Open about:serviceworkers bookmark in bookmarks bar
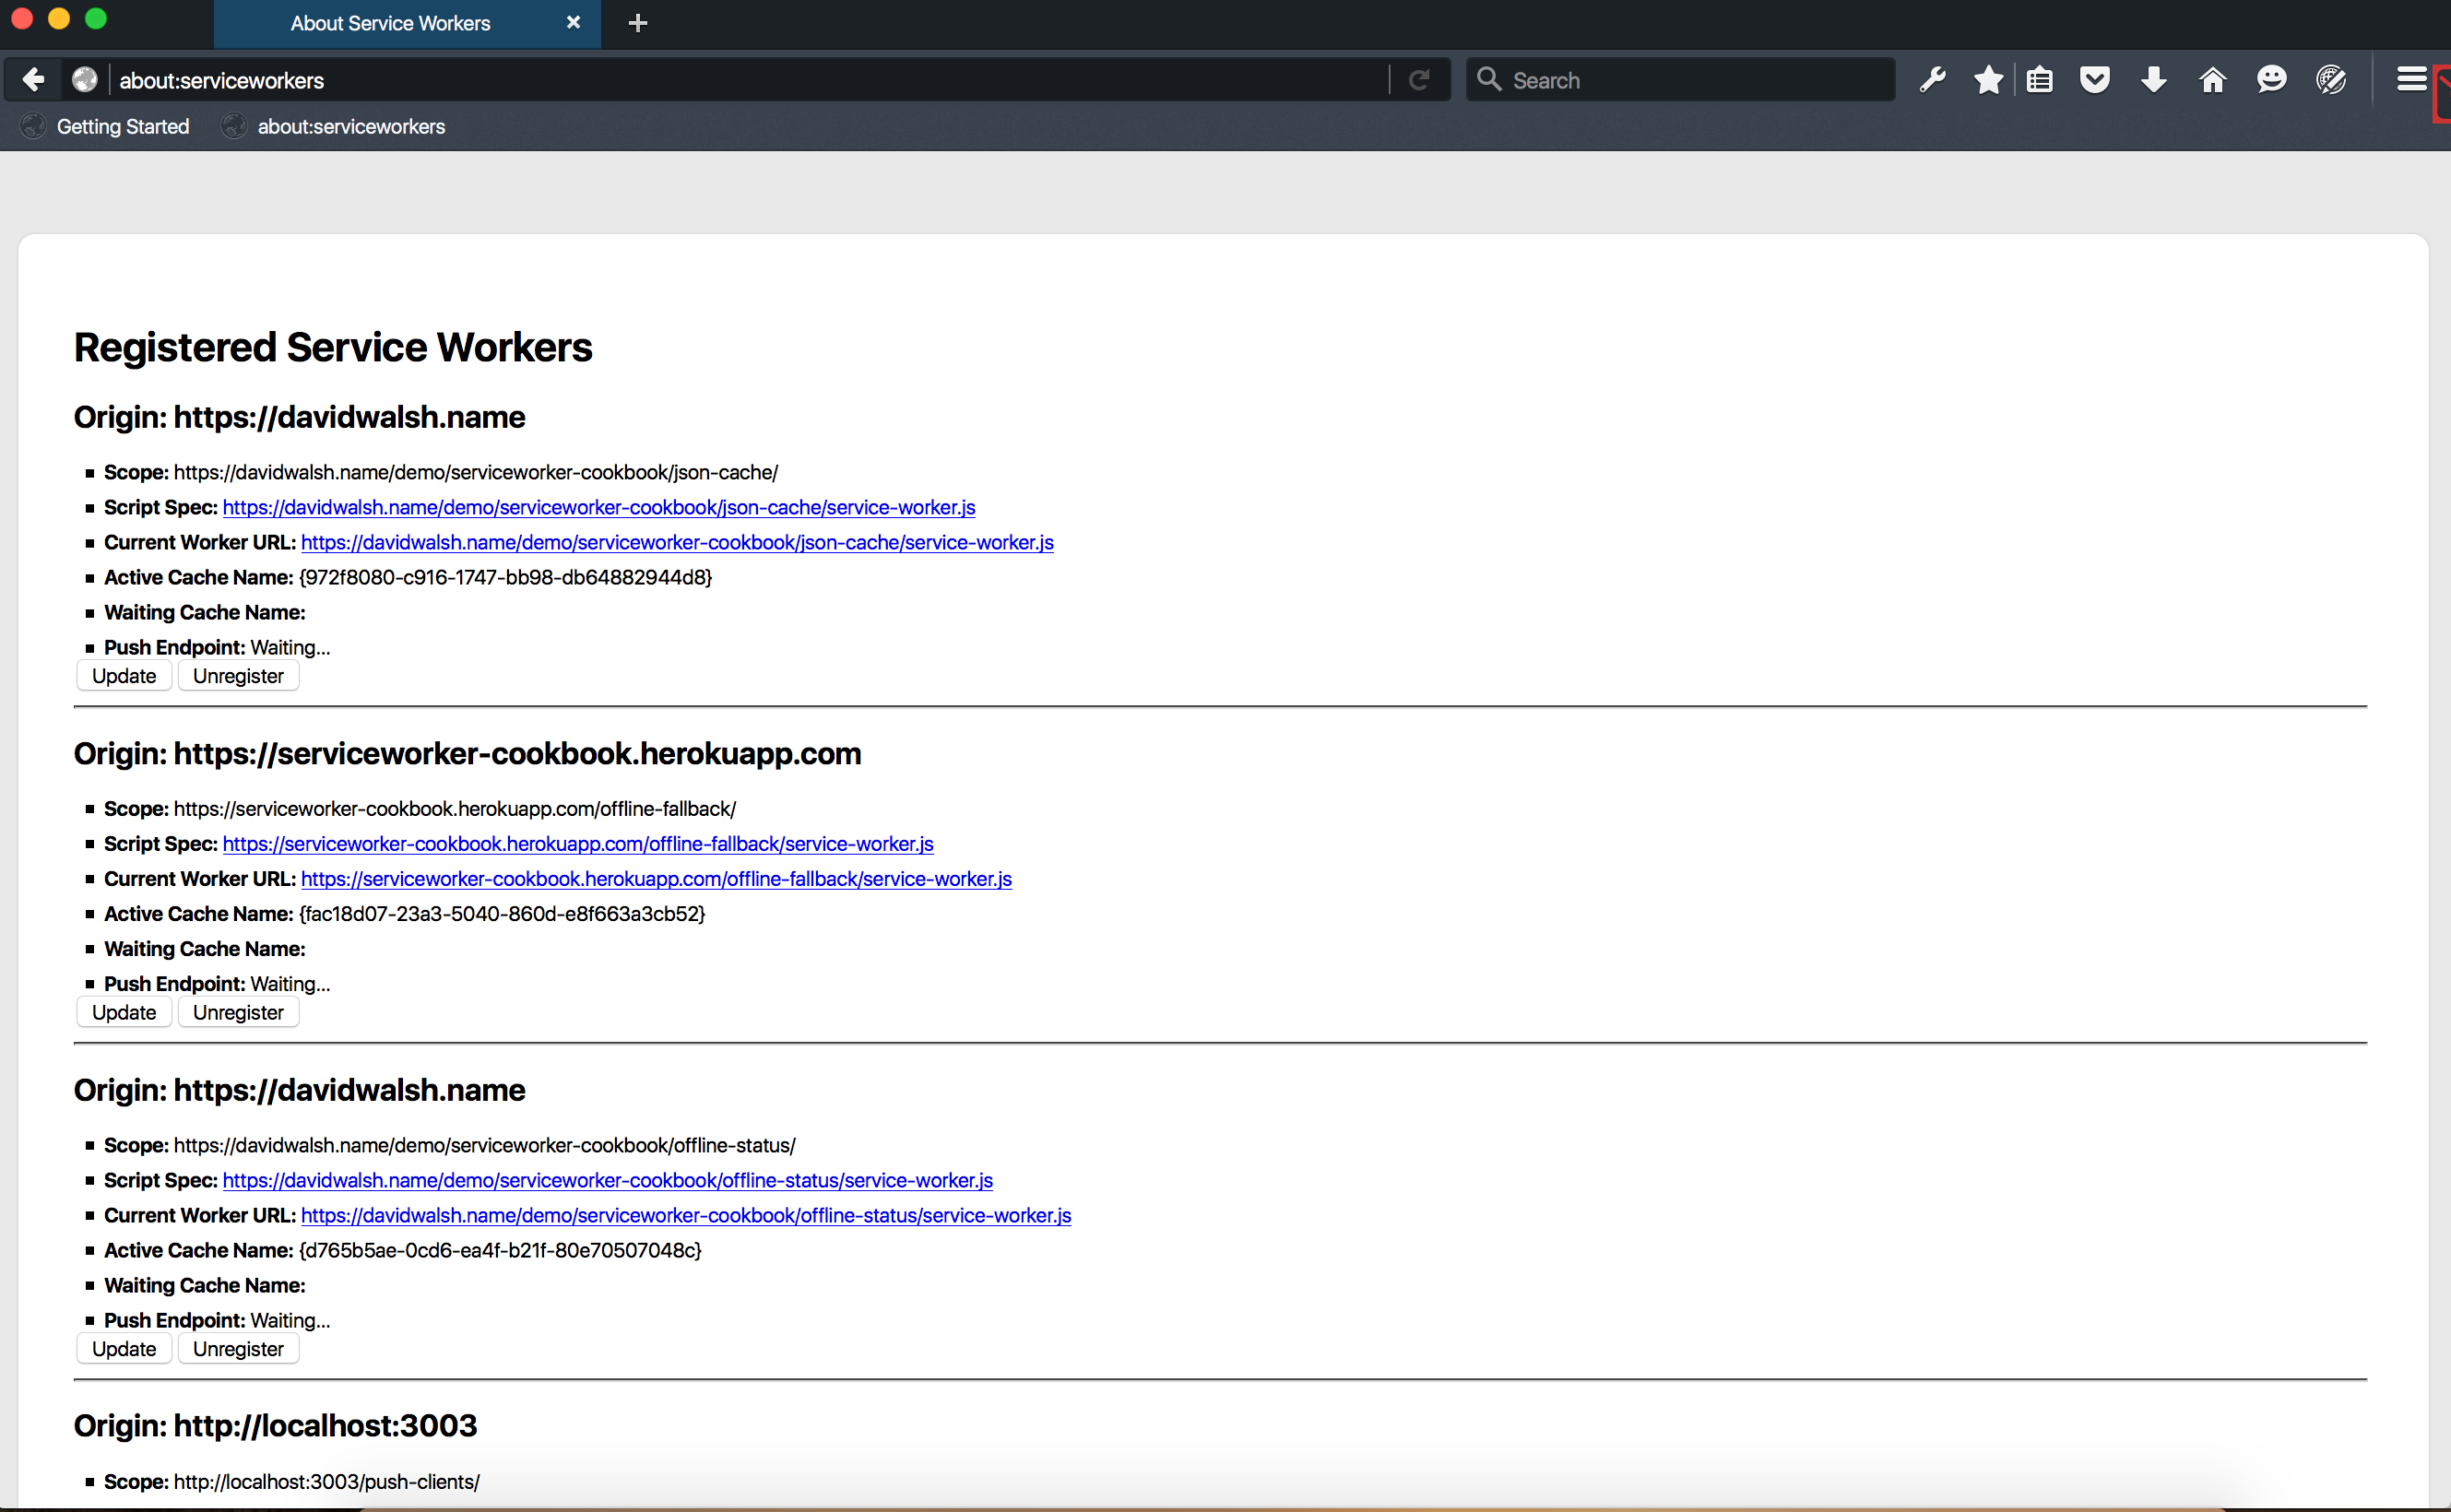The image size is (2451, 1512). [333, 127]
